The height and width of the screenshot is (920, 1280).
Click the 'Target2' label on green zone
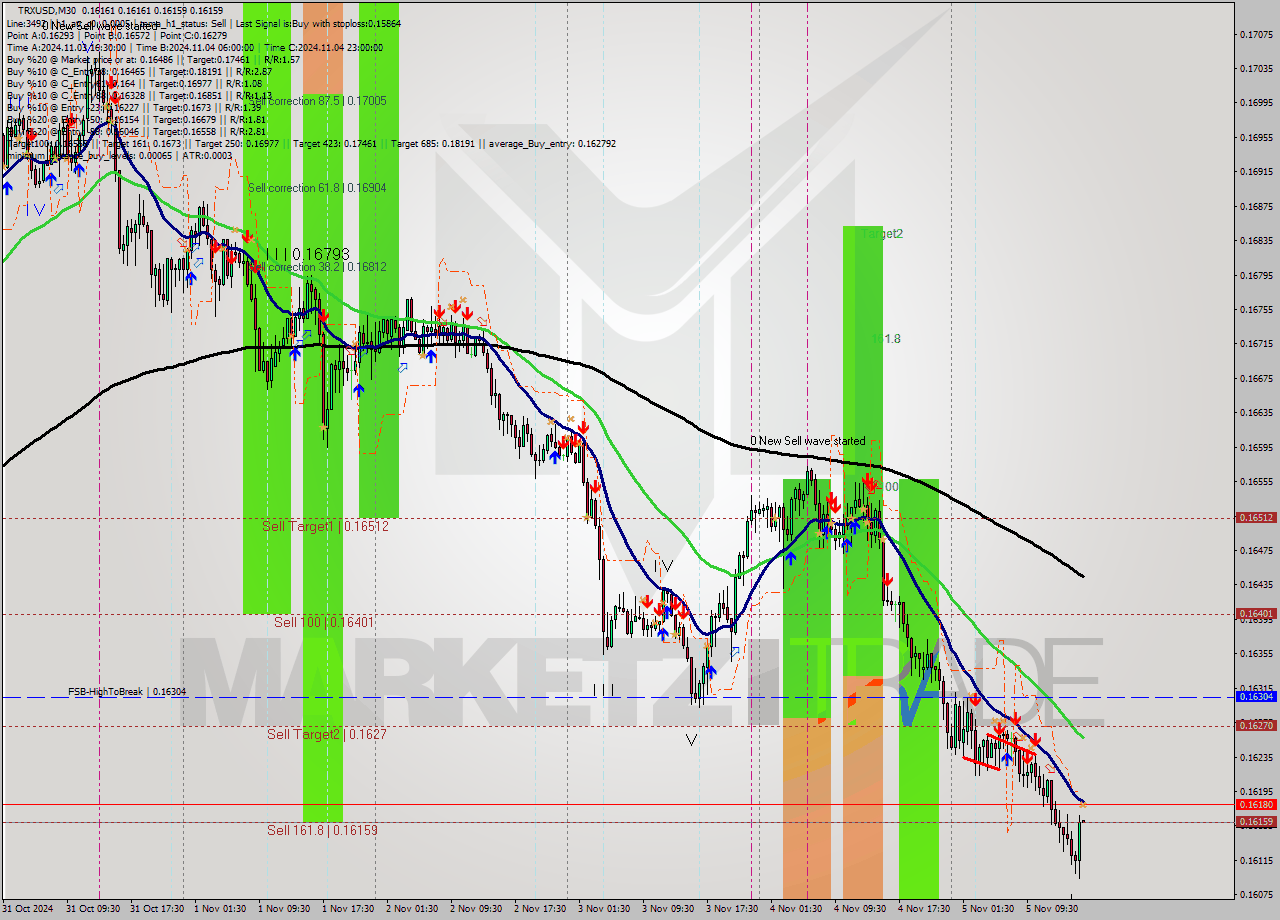[883, 234]
